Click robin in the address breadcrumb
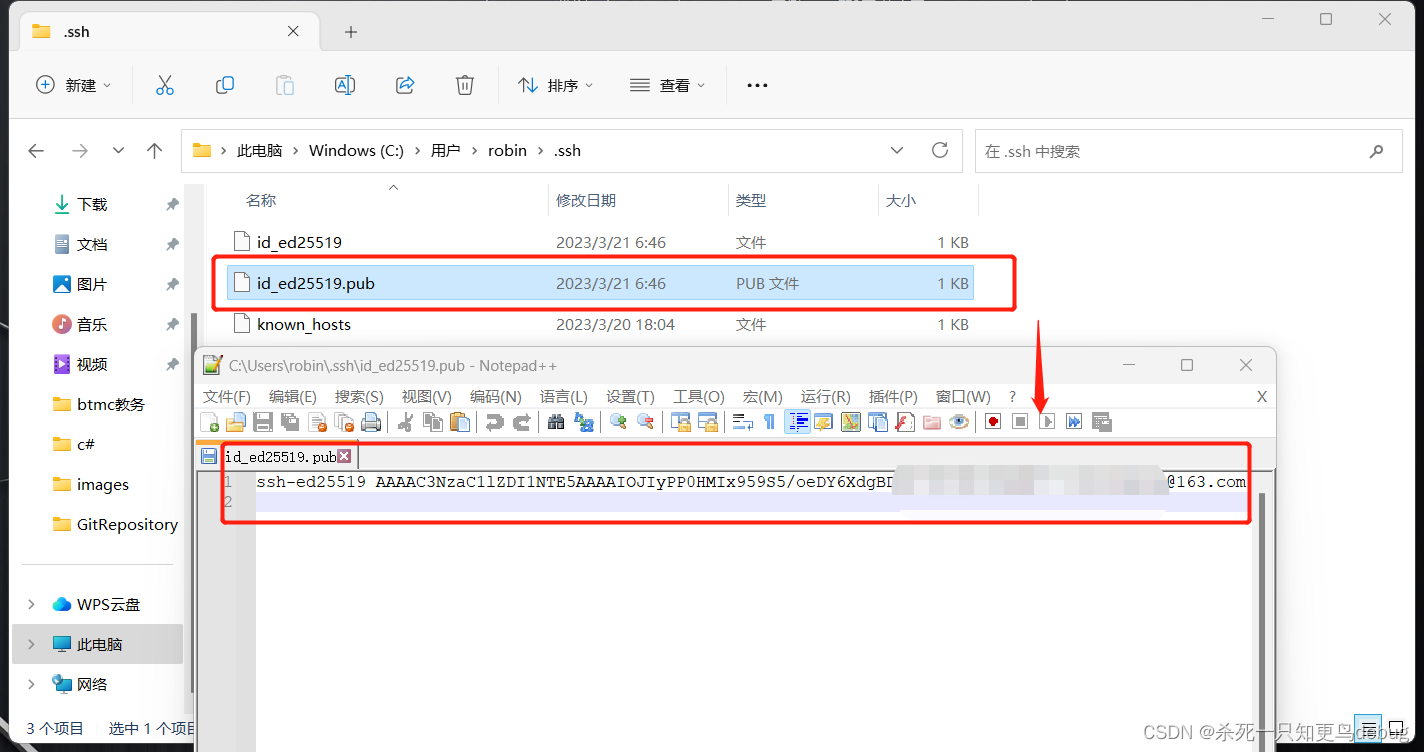Screen dimensions: 1424x752 (x=507, y=151)
